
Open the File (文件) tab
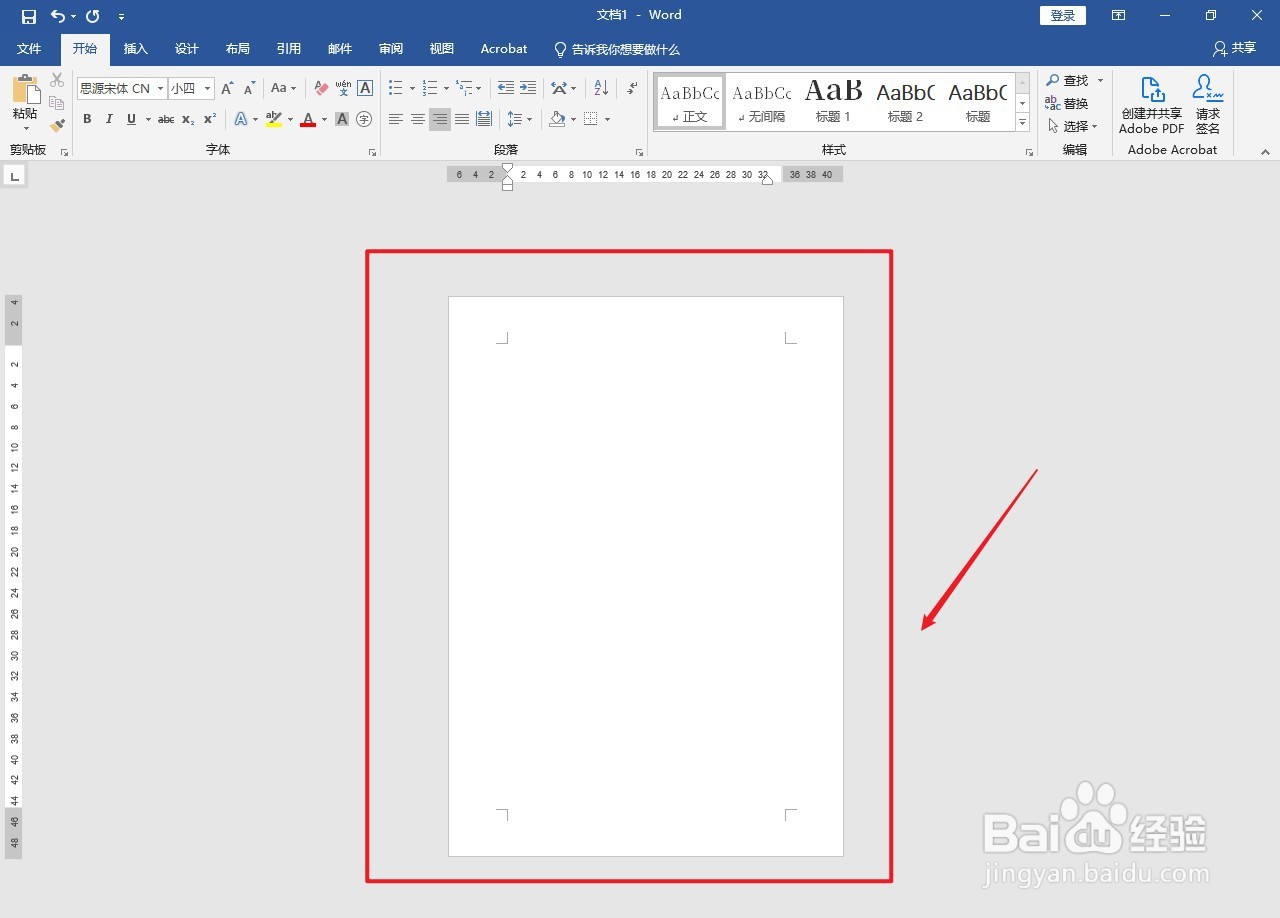tap(29, 49)
